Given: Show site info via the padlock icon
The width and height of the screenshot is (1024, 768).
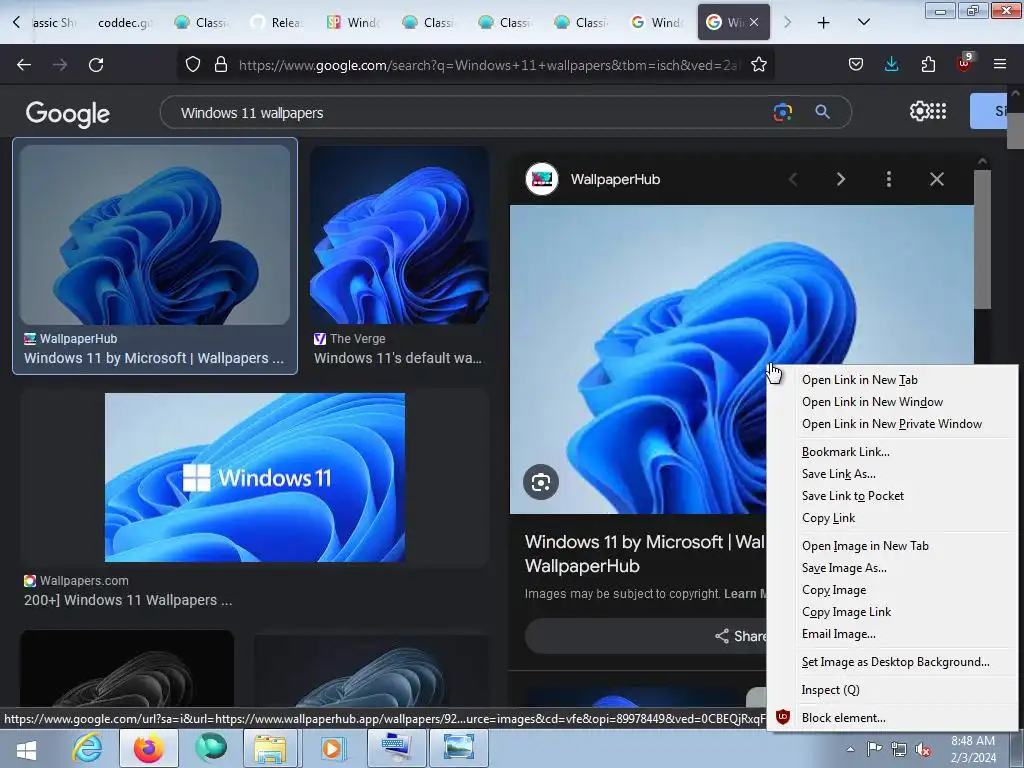Looking at the screenshot, I should 221,65.
